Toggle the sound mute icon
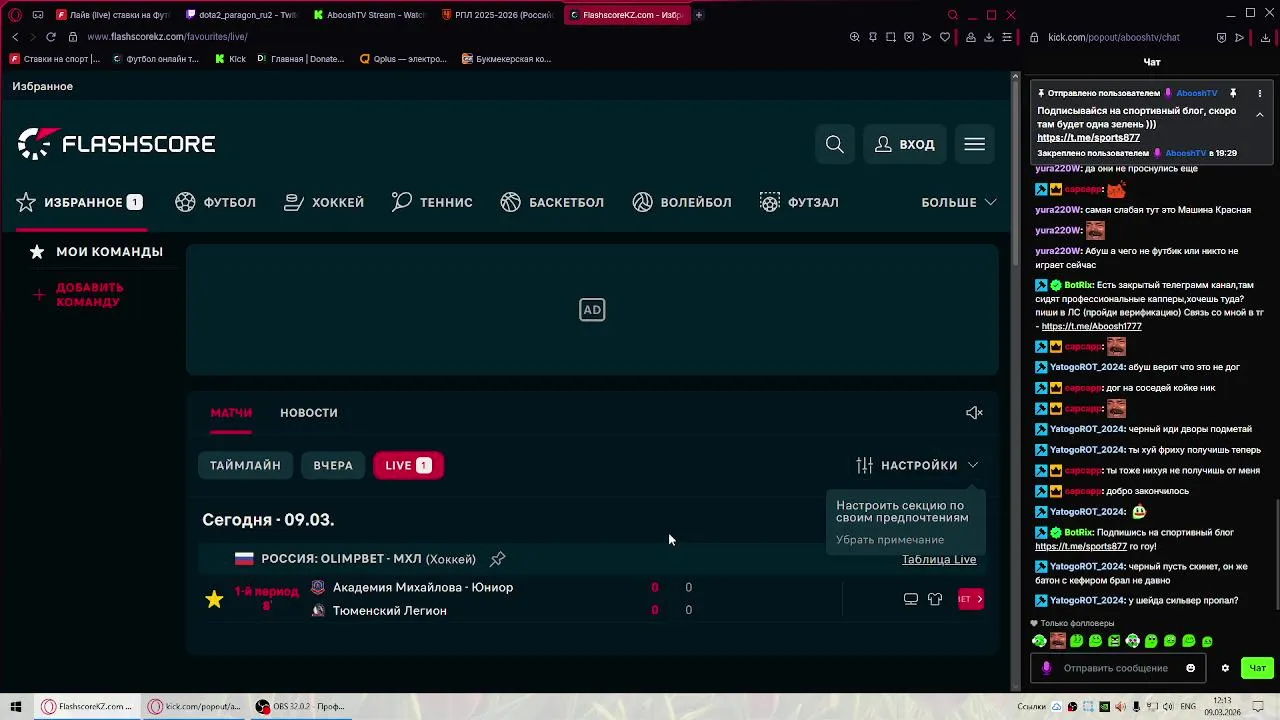 [x=974, y=412]
